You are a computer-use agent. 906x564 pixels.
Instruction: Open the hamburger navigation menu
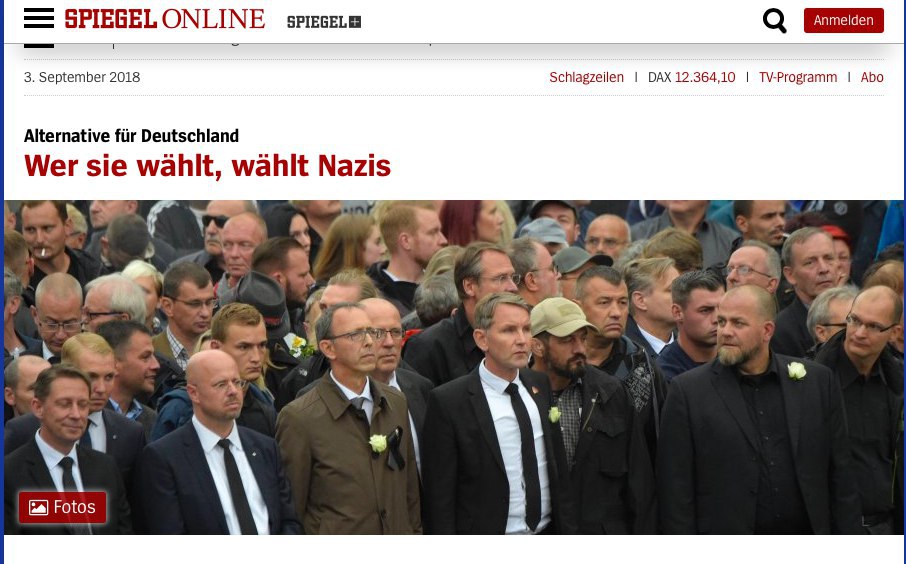[39, 19]
